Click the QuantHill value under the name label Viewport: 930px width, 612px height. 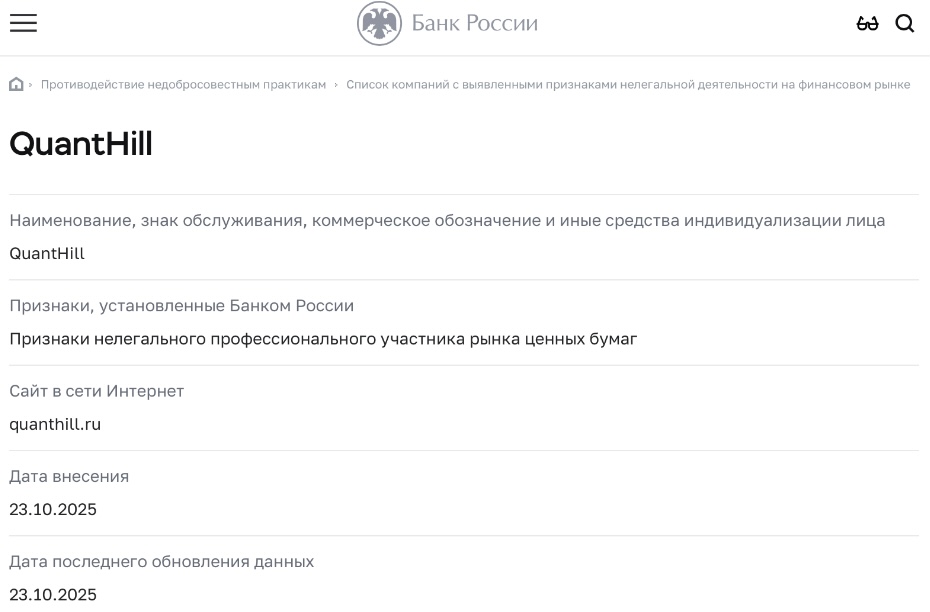47,253
